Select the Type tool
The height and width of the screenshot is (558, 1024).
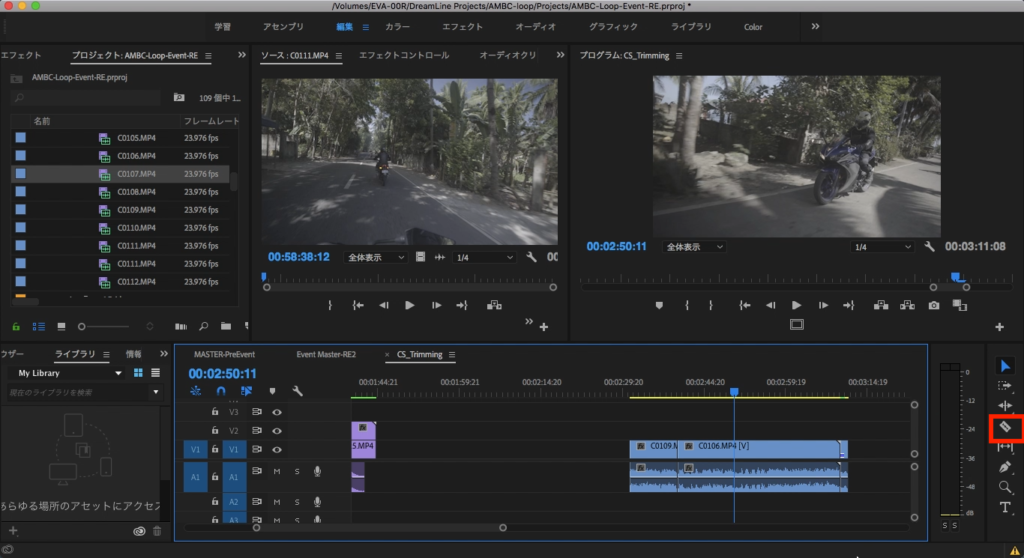pos(1005,507)
